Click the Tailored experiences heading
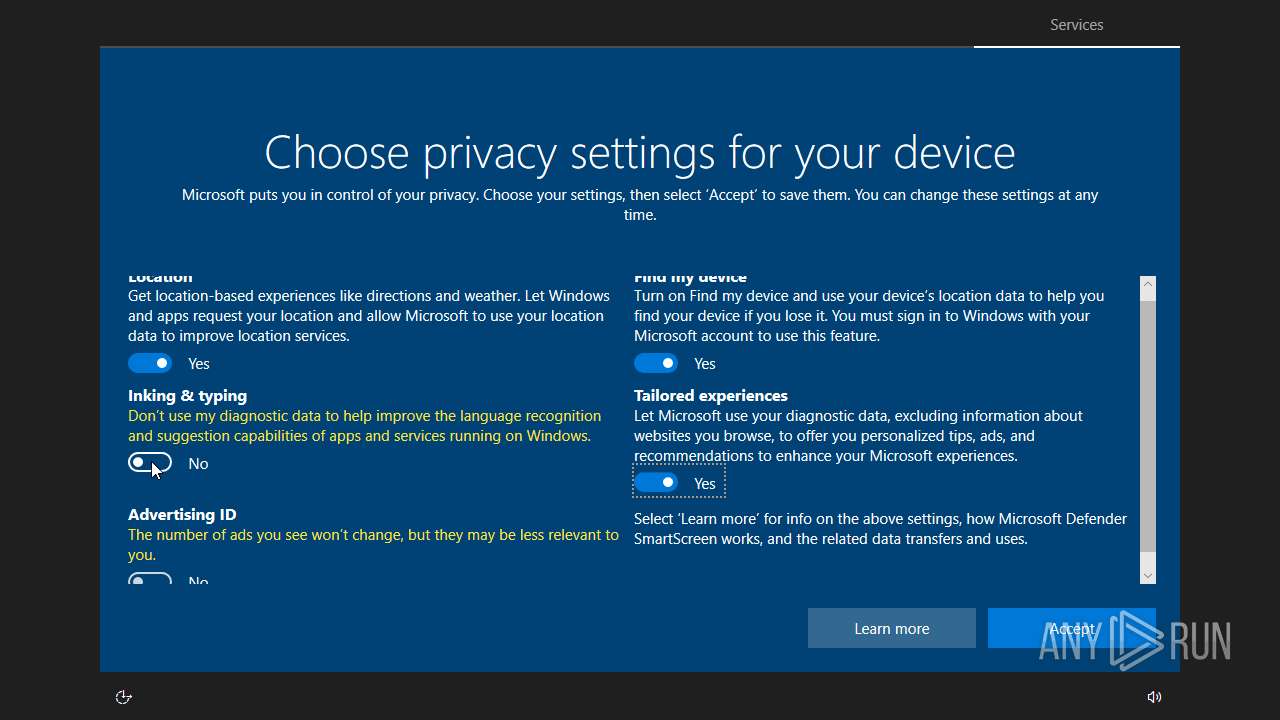Image resolution: width=1280 pixels, height=720 pixels. [710, 395]
